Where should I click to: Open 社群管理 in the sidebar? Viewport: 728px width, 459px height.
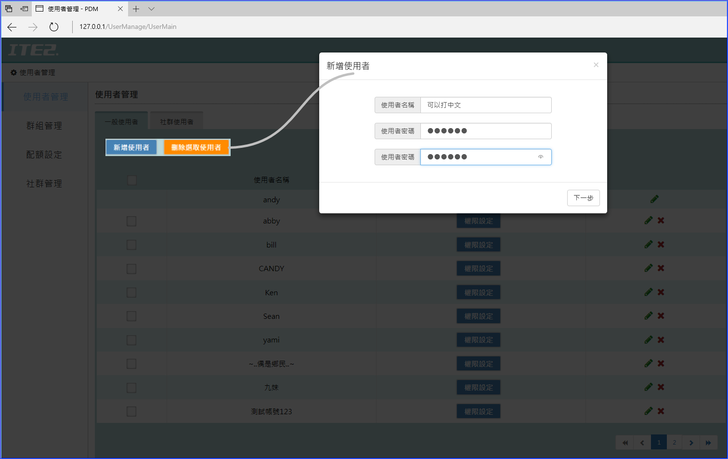click(44, 184)
